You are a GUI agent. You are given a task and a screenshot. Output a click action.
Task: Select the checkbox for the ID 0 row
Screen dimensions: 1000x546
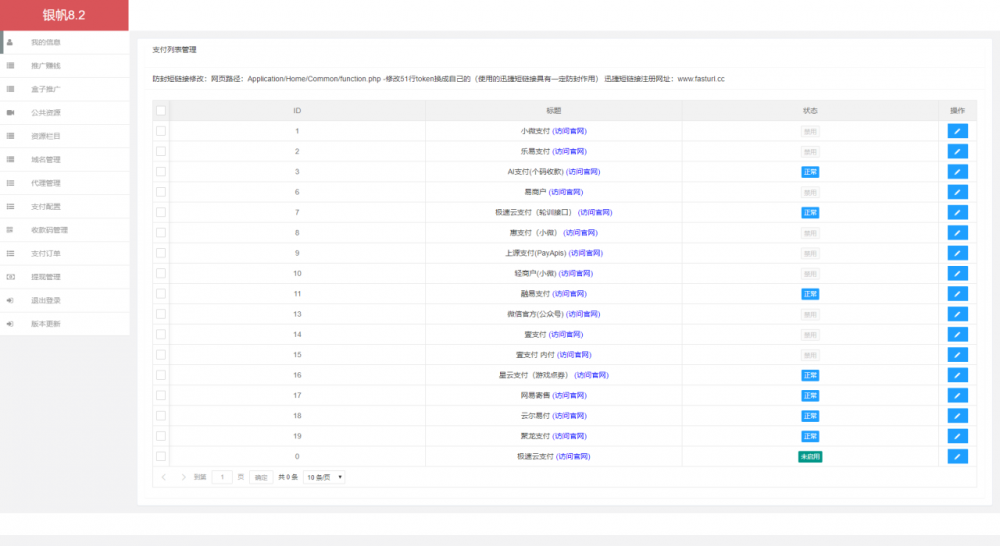[x=161, y=457]
